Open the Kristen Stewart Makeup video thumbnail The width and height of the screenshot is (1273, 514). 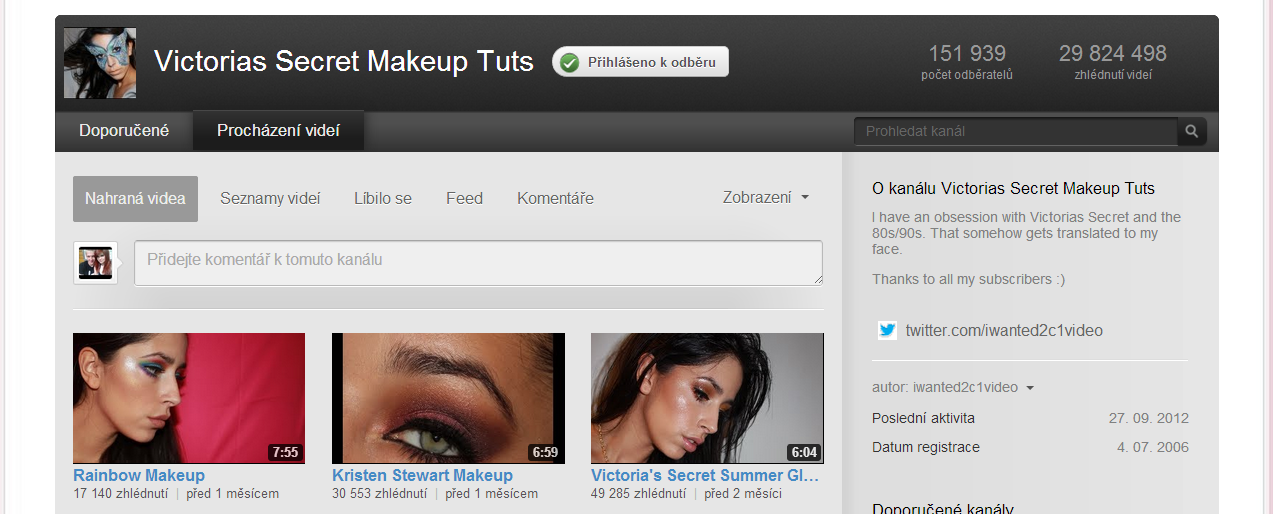tap(448, 398)
